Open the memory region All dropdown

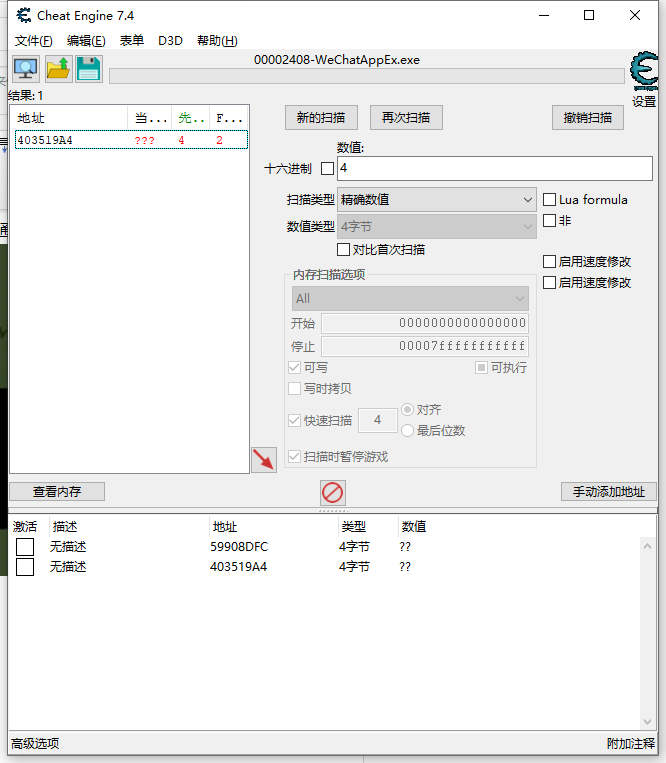pyautogui.click(x=410, y=299)
